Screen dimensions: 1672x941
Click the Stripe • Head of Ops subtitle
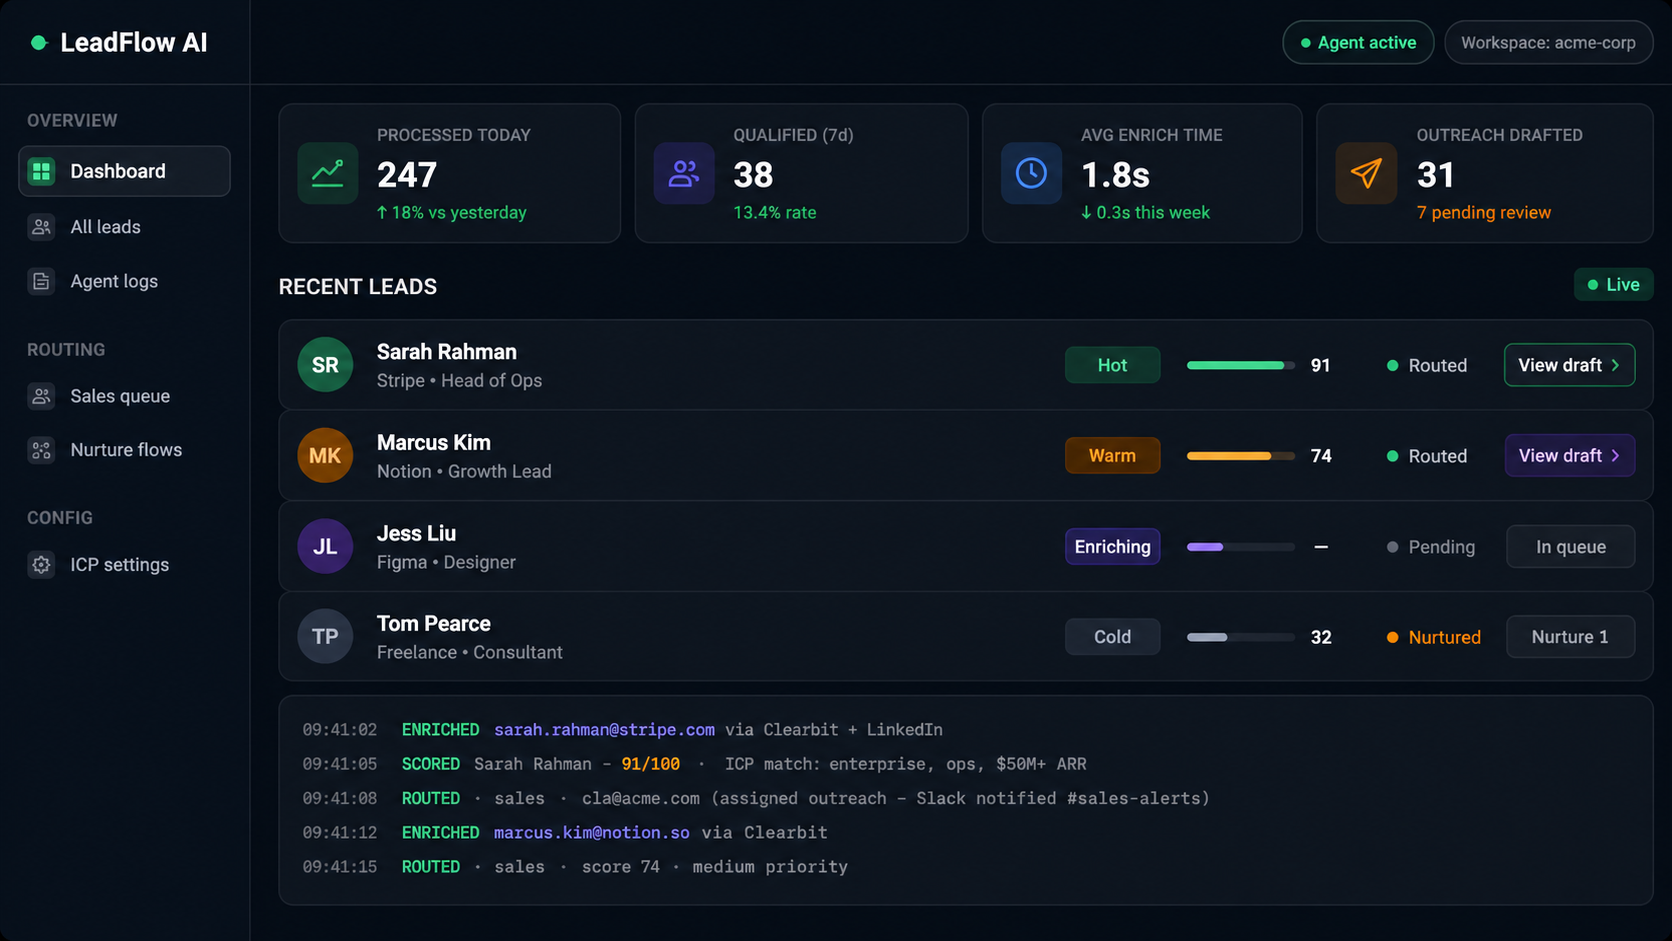tap(459, 381)
